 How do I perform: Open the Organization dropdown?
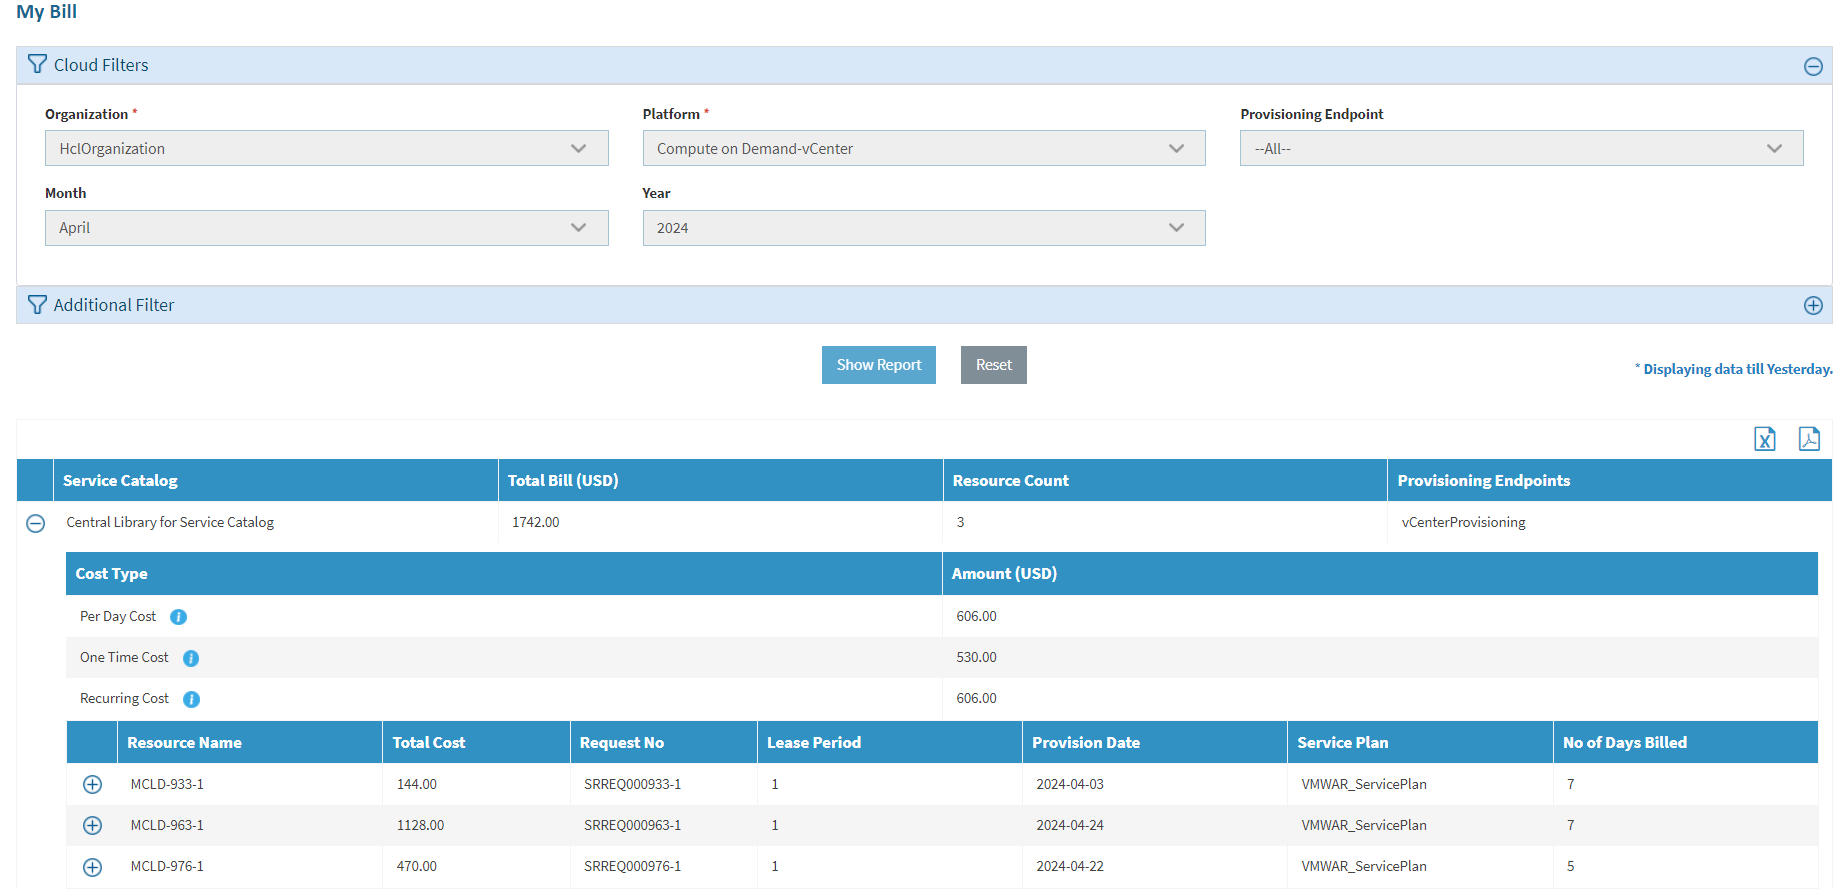[326, 148]
